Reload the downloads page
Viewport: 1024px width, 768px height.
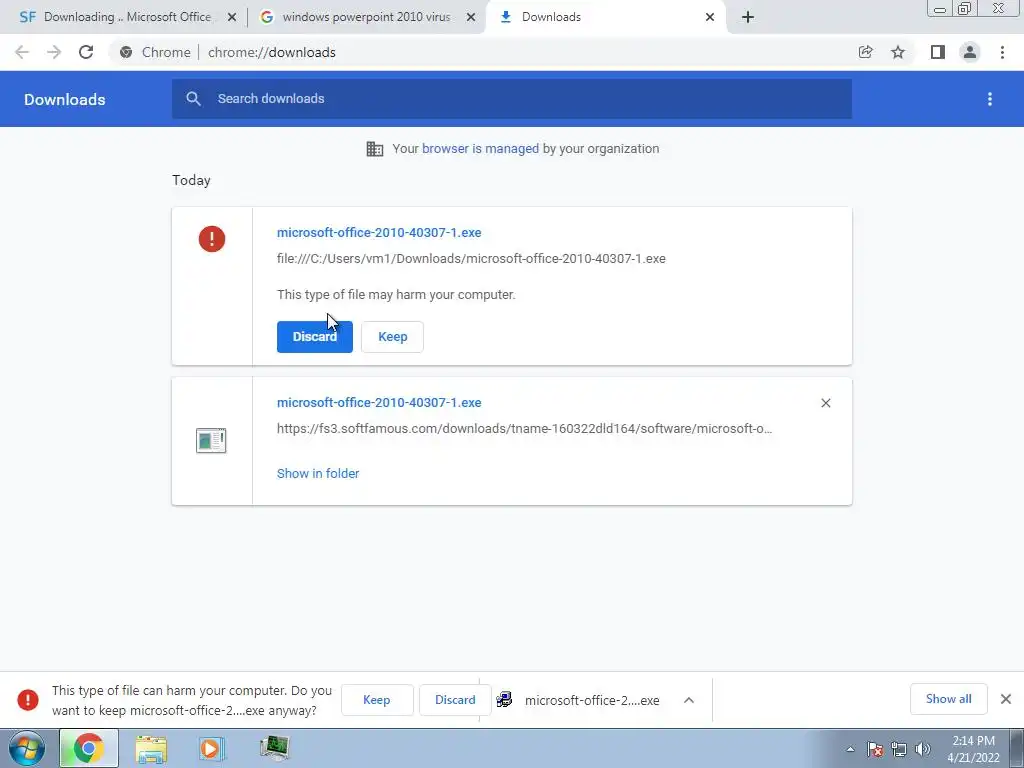click(86, 52)
